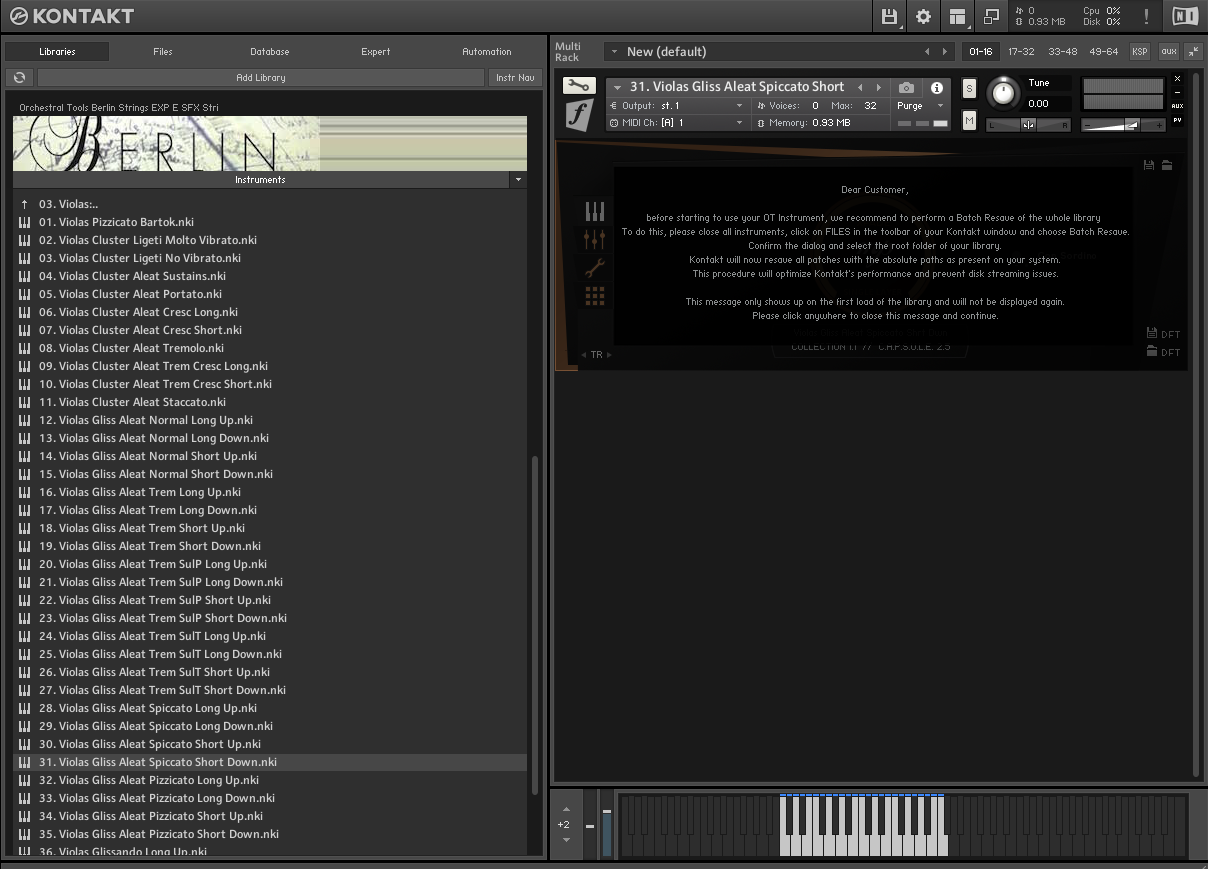Click the up-arrow parent folder icon

(25, 204)
